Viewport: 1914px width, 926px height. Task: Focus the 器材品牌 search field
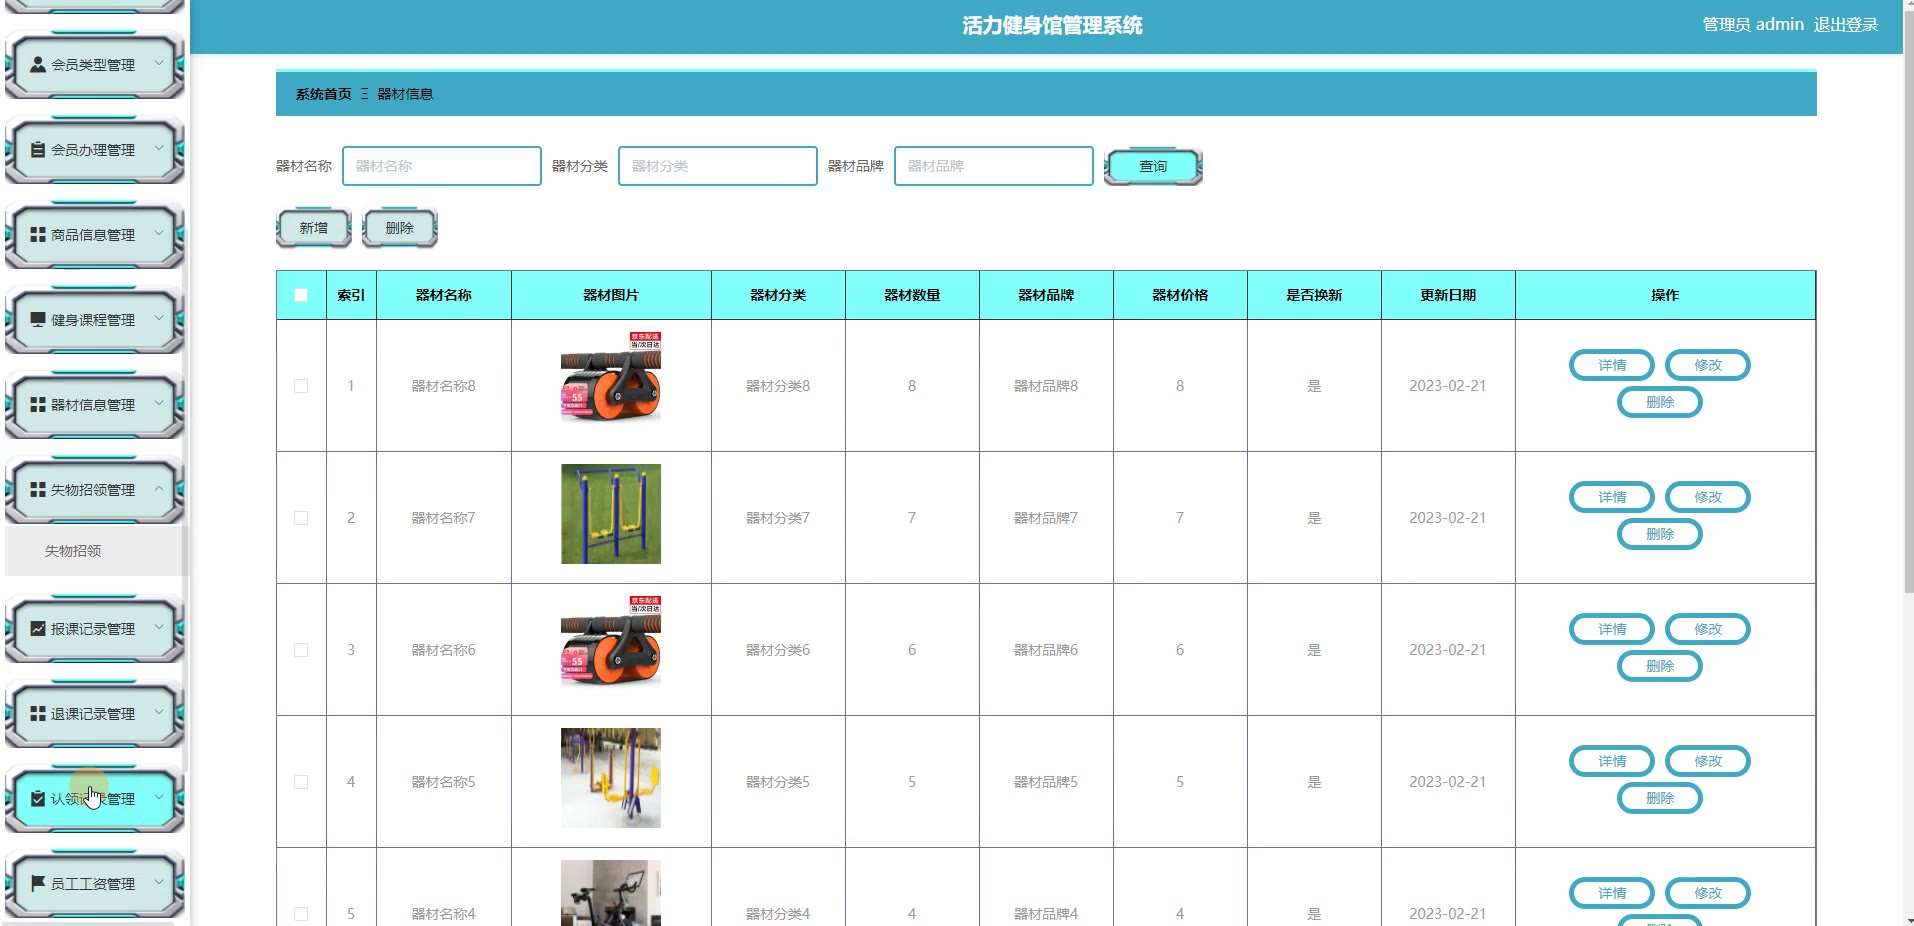pos(994,166)
